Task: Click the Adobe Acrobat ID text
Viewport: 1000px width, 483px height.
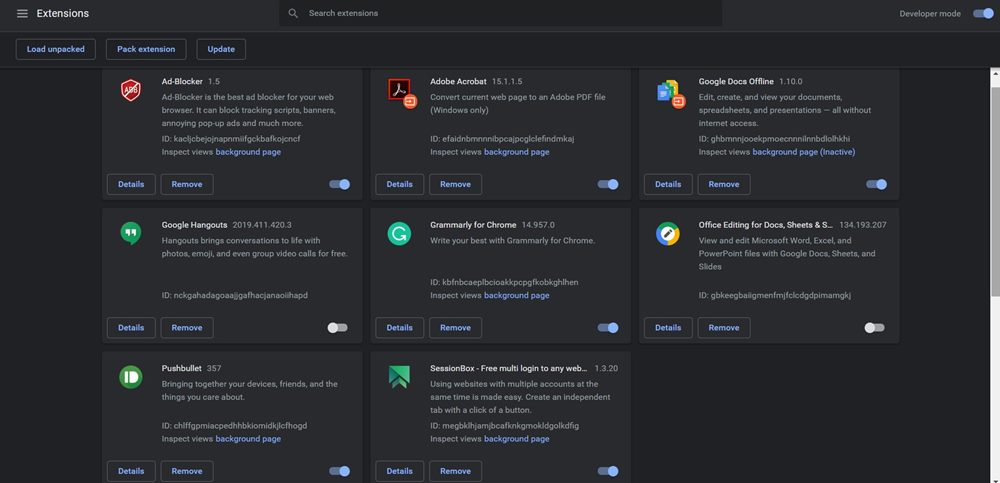Action: point(503,139)
